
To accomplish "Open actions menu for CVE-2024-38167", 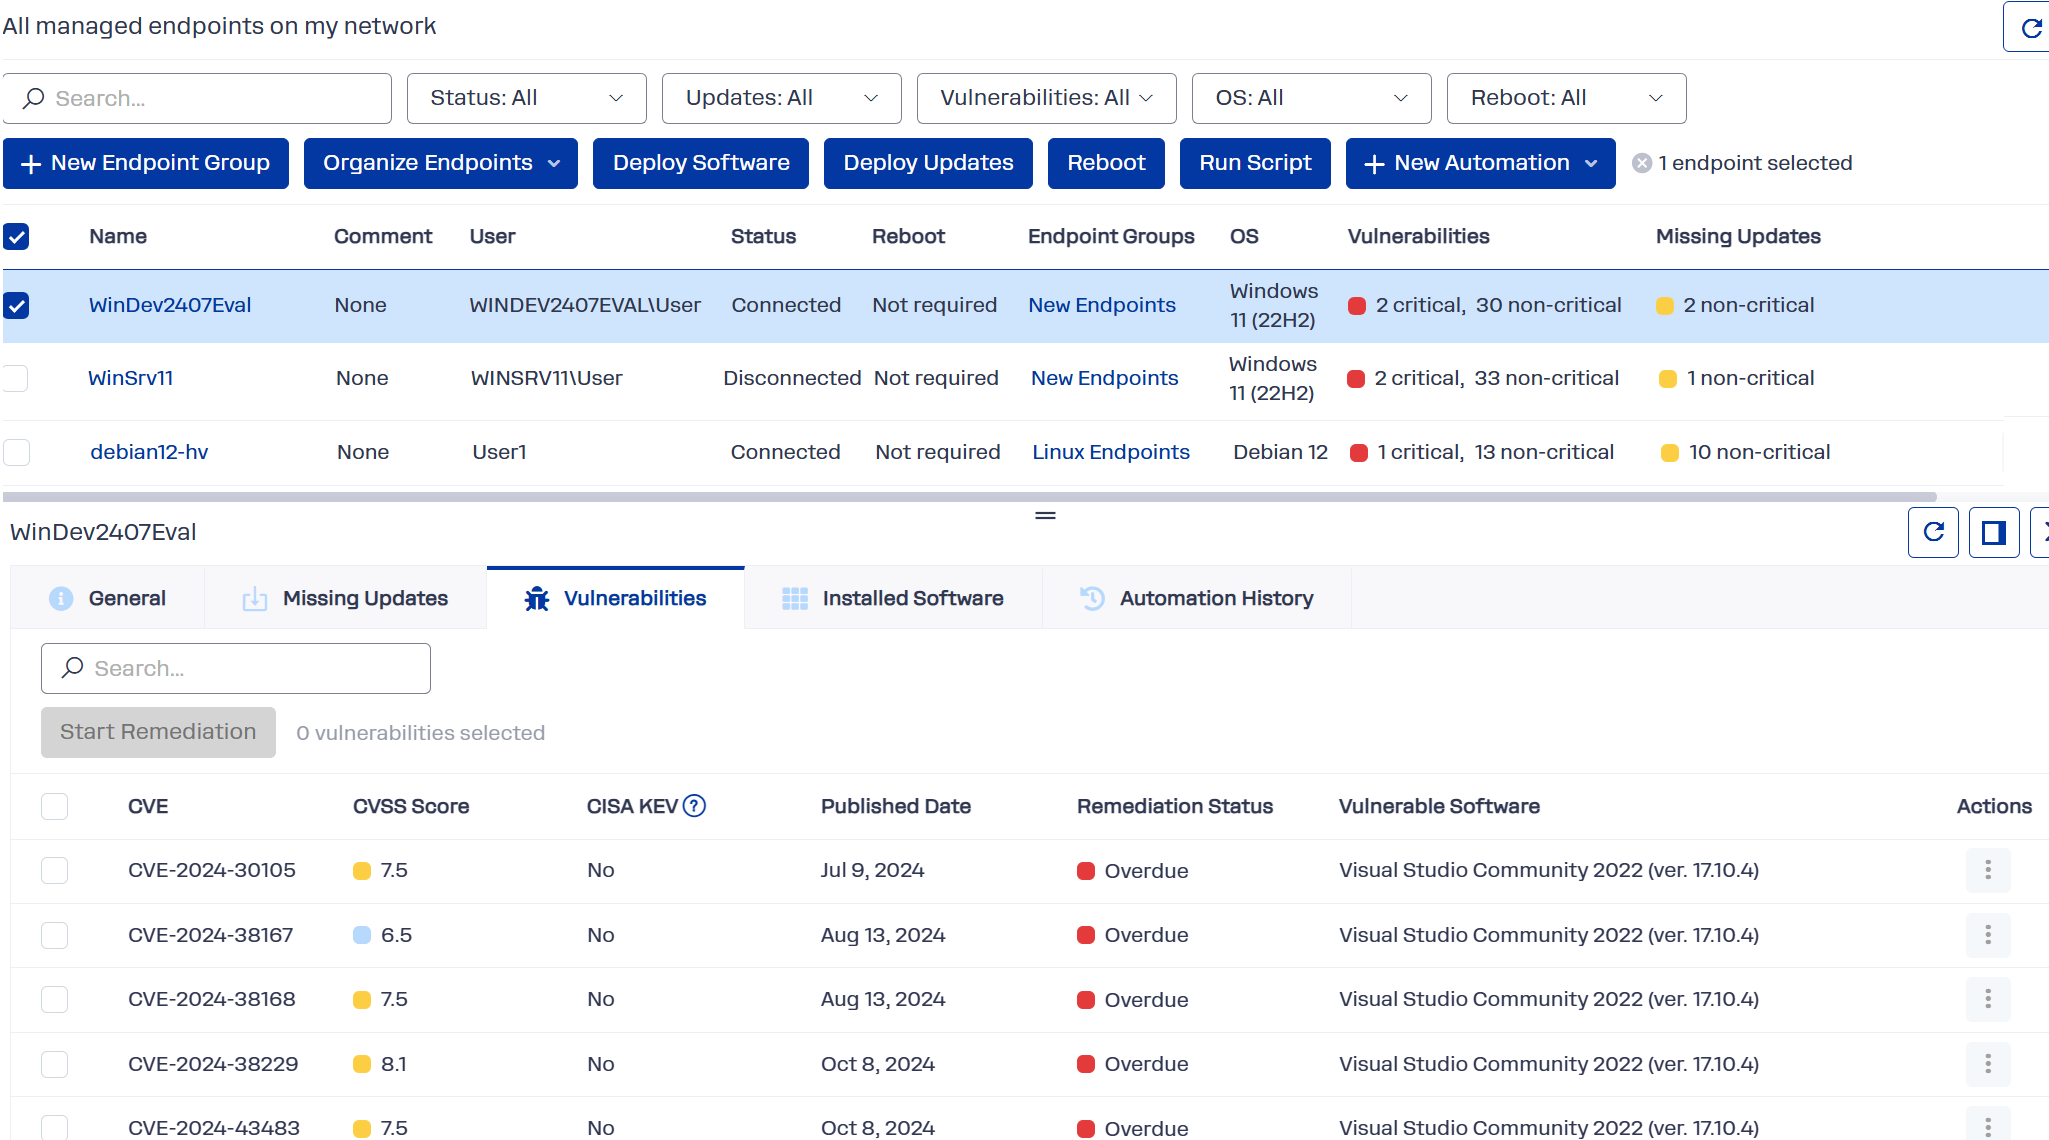I will click(x=1988, y=935).
